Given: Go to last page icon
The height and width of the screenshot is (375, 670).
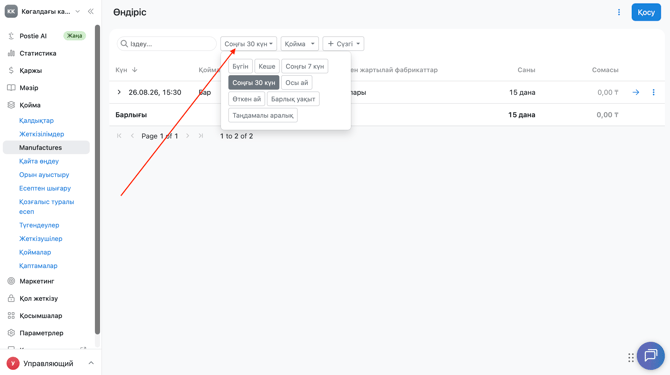Looking at the screenshot, I should point(201,136).
